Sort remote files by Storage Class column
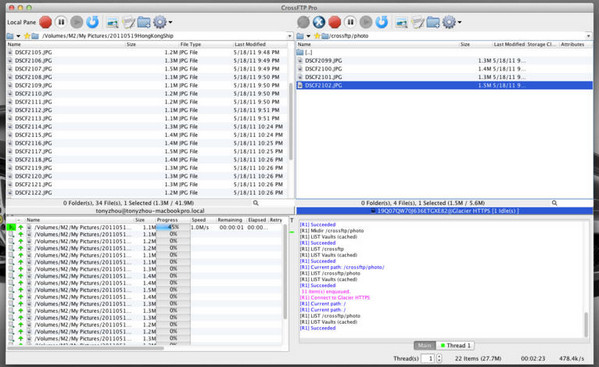This screenshot has height=367, width=599. (x=542, y=44)
